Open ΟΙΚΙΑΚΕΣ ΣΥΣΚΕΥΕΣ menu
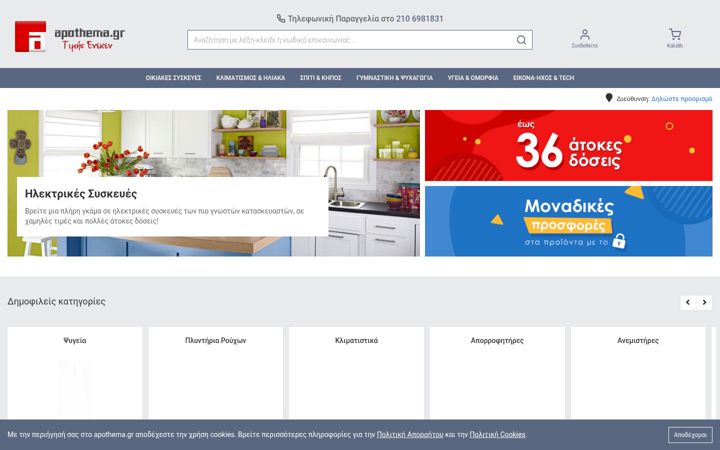720x450 pixels. pyautogui.click(x=174, y=78)
